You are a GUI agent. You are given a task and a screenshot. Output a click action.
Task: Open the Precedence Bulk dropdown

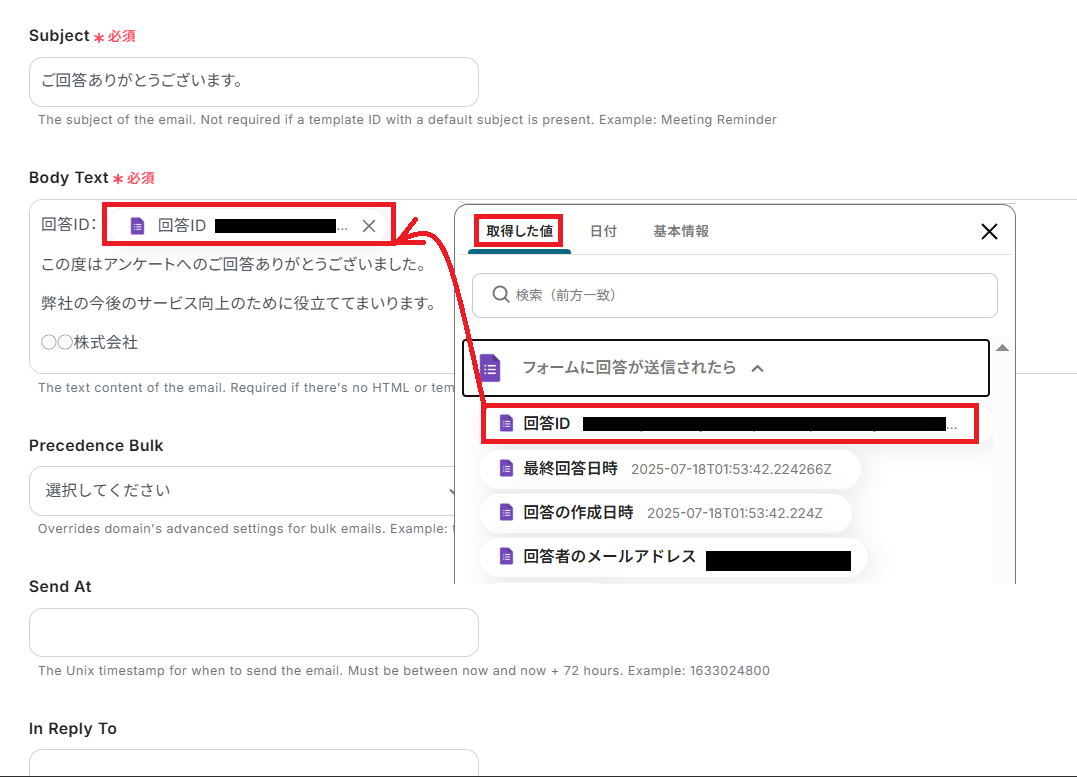pos(253,490)
